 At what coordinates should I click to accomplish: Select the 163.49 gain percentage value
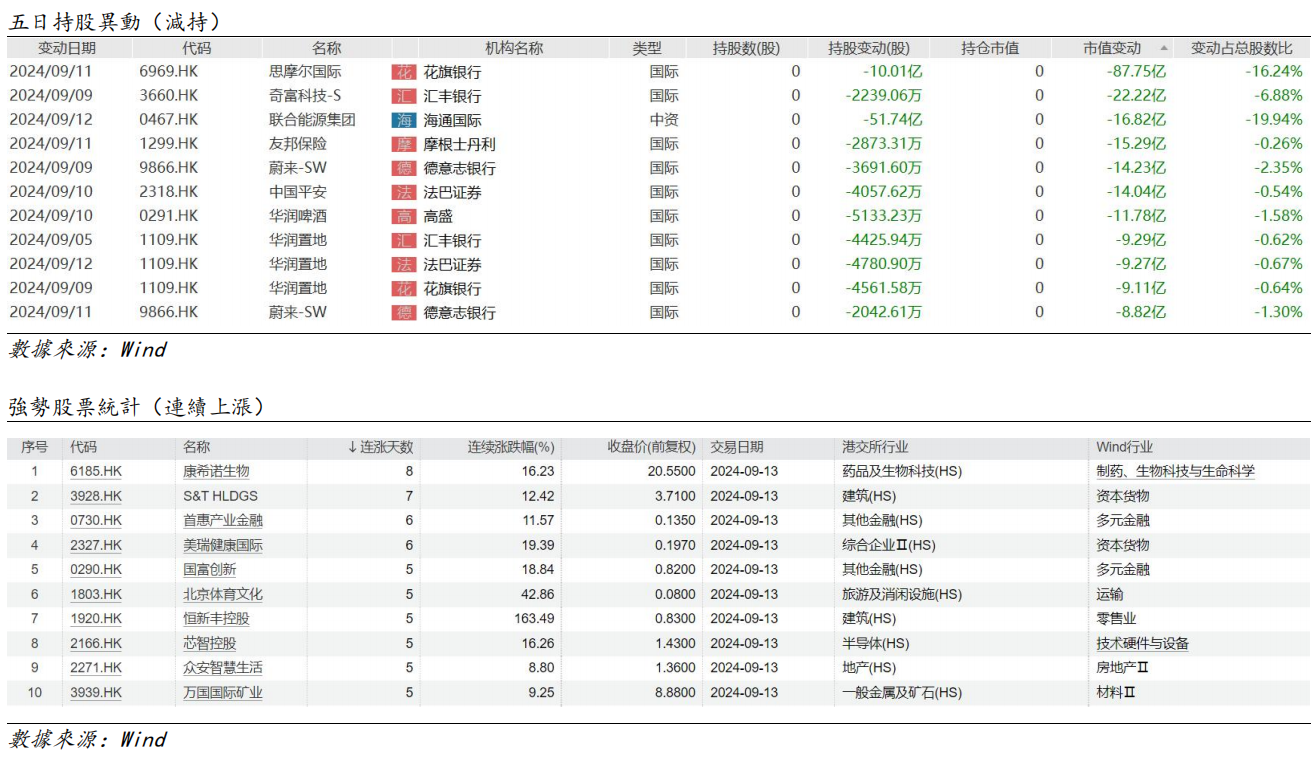(x=534, y=618)
